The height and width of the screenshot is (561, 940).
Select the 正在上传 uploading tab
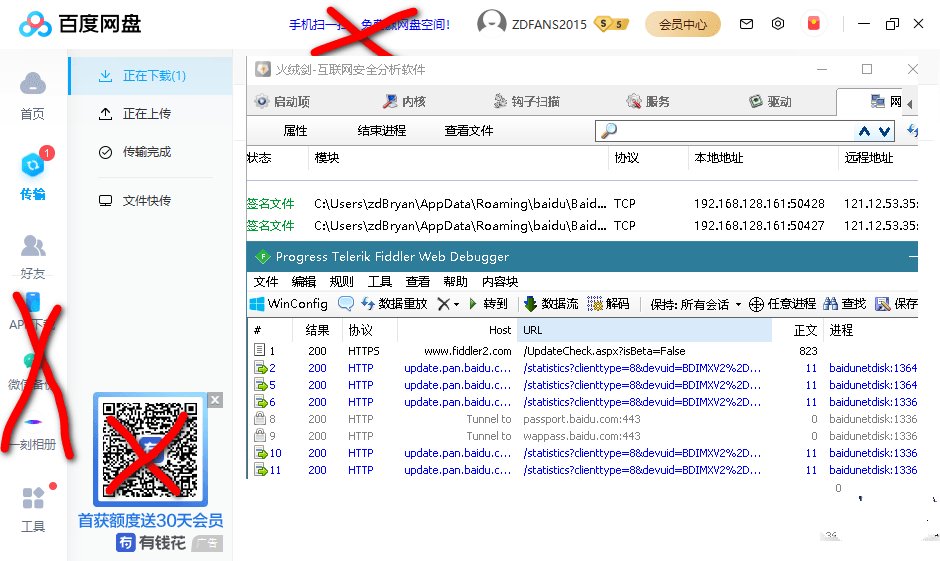(x=146, y=114)
